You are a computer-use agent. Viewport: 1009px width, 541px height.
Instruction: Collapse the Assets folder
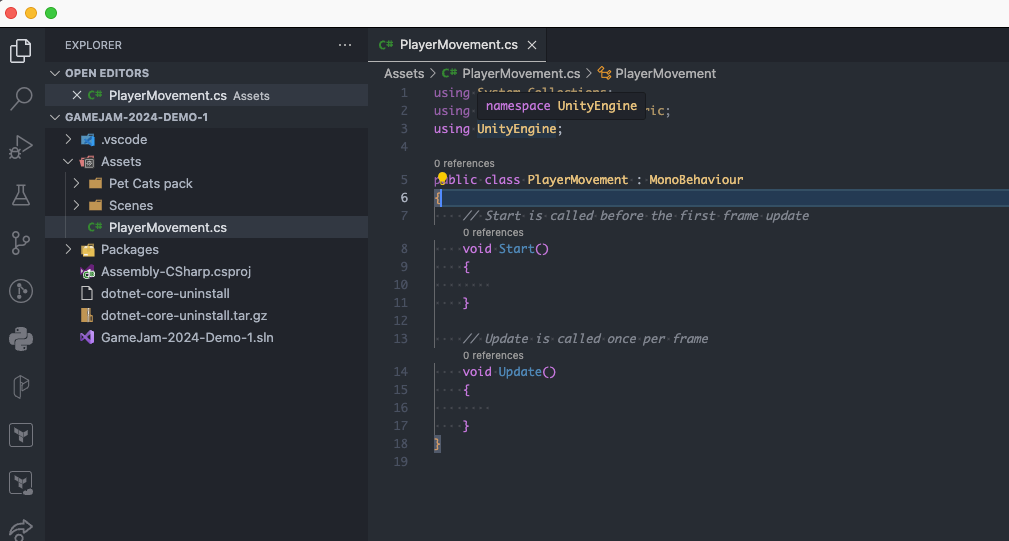point(68,162)
